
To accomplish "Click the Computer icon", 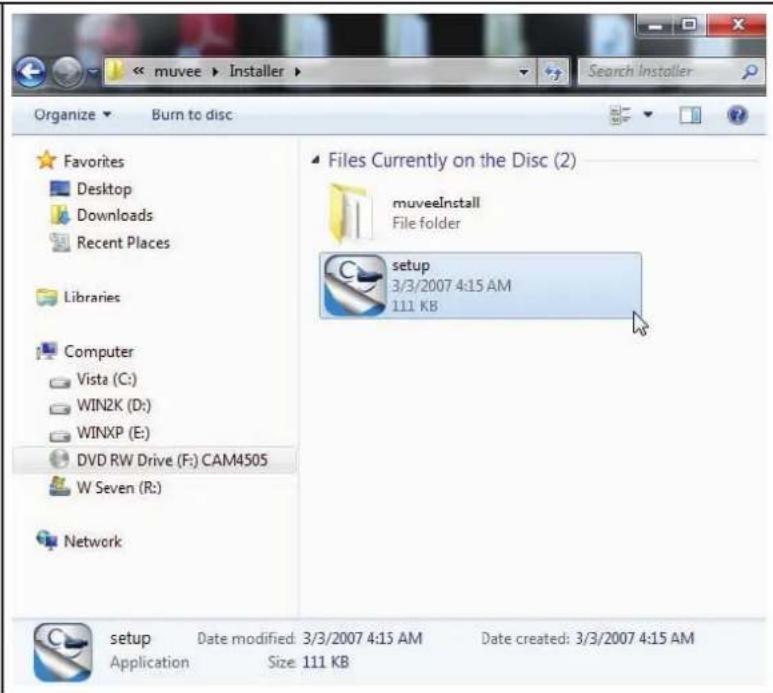I will click(x=47, y=351).
